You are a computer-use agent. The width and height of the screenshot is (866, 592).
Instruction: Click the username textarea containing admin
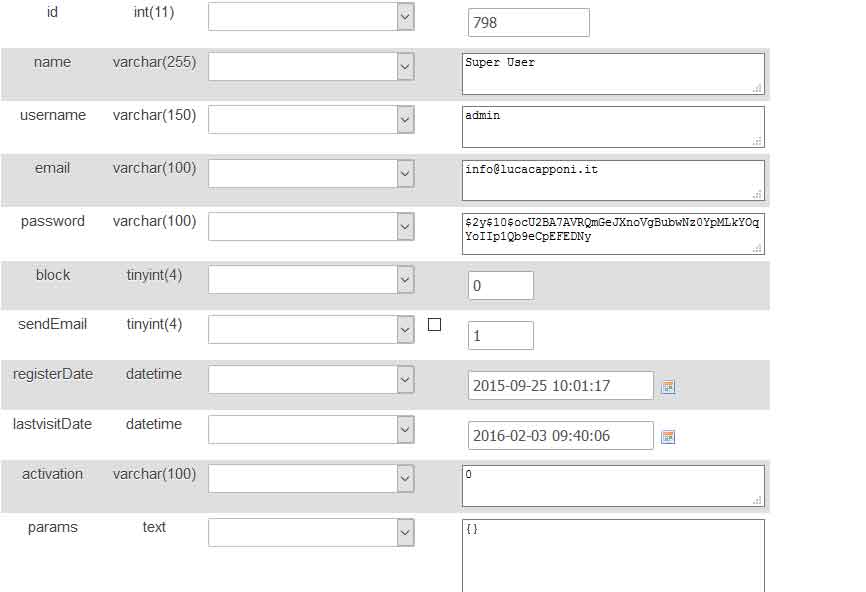pos(613,126)
